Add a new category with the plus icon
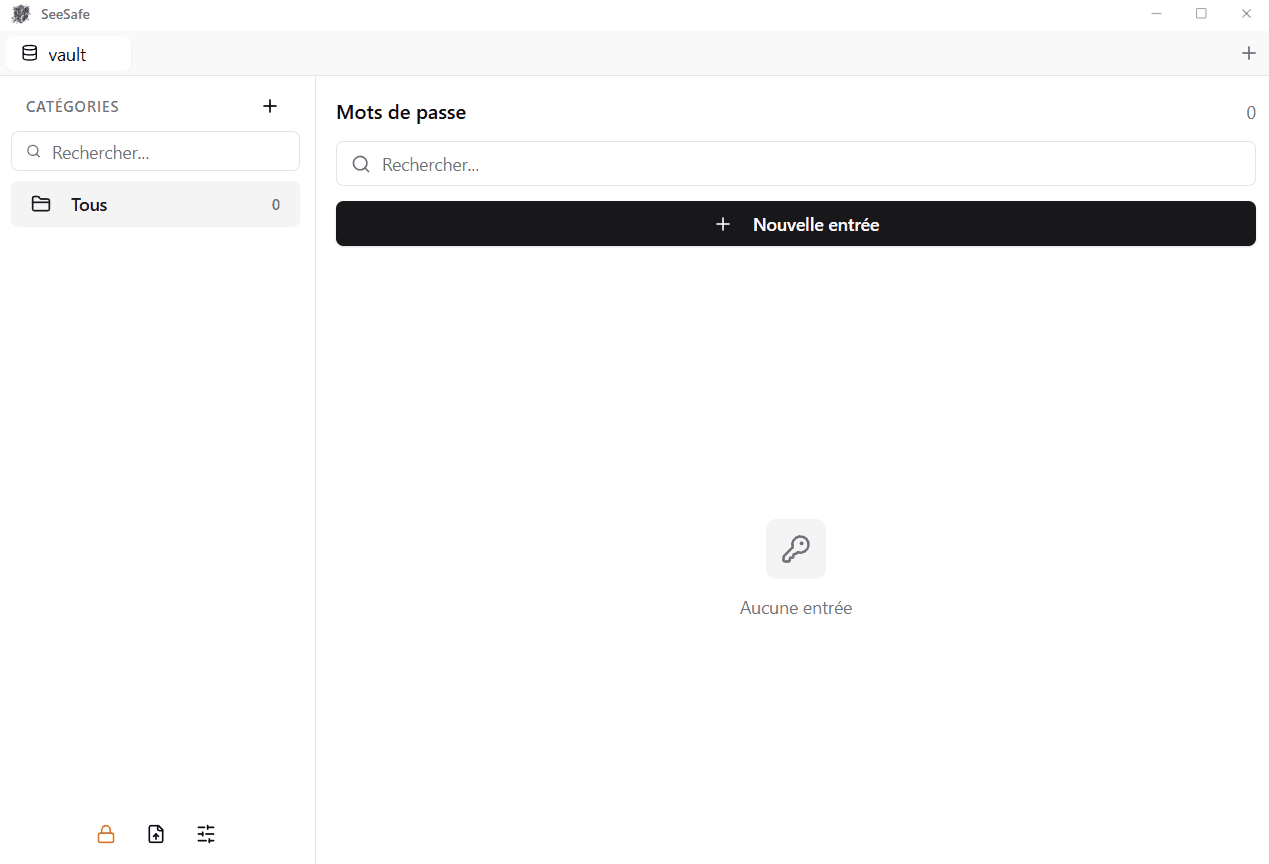1269x864 pixels. pyautogui.click(x=270, y=106)
